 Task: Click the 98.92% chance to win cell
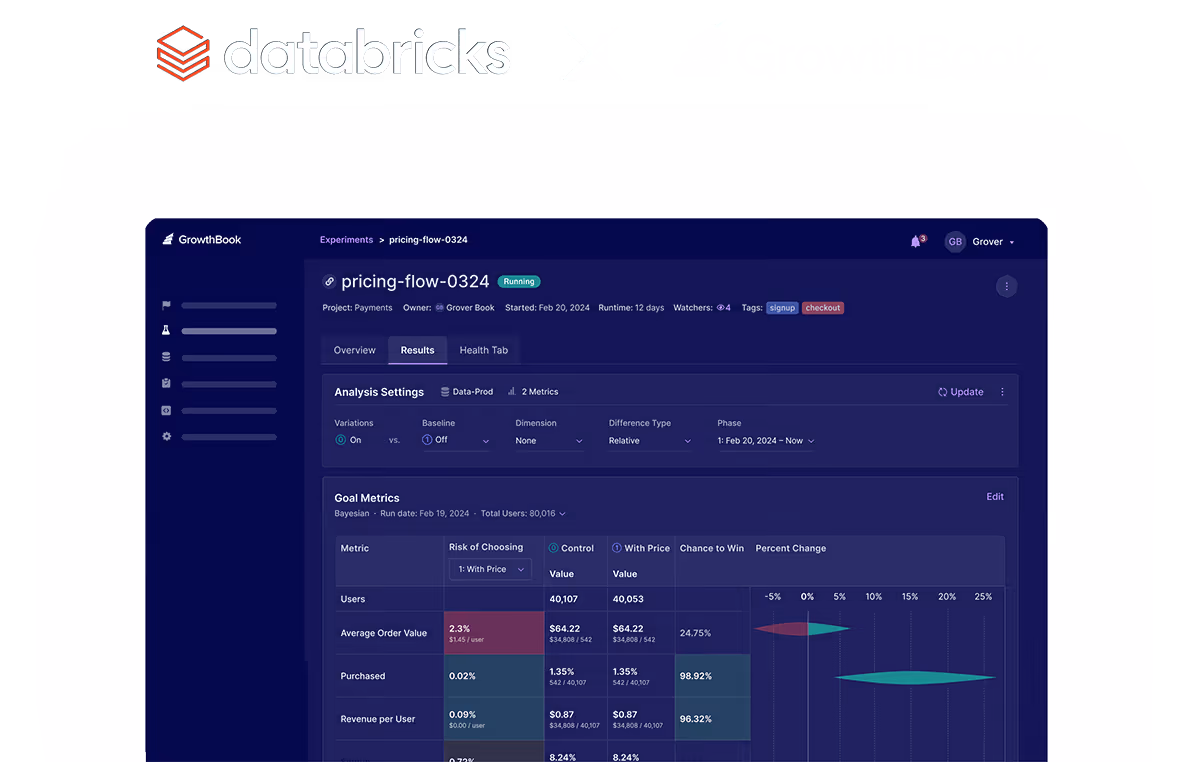(713, 676)
